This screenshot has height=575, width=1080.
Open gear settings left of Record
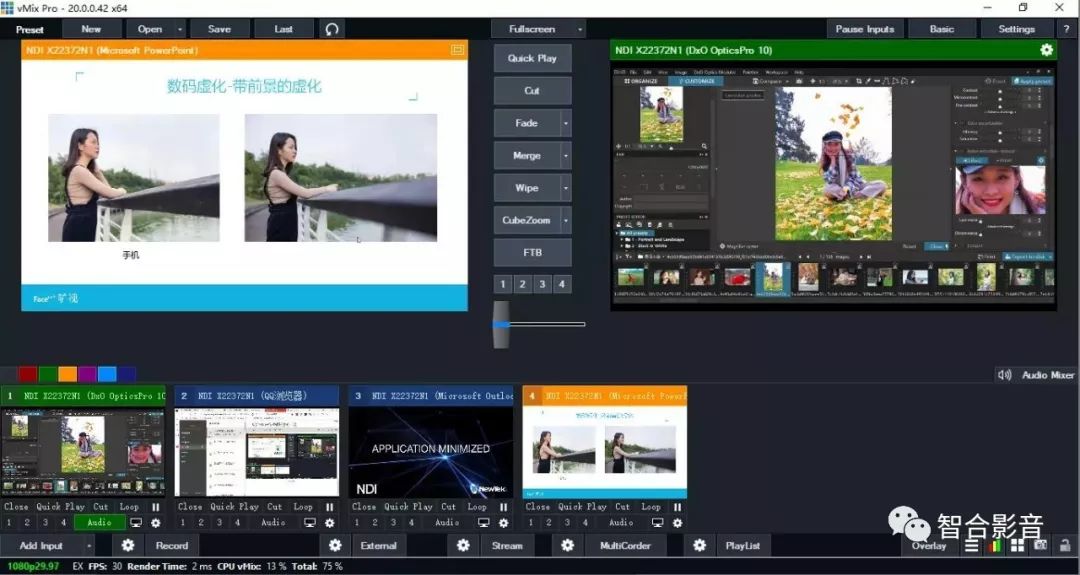point(128,545)
